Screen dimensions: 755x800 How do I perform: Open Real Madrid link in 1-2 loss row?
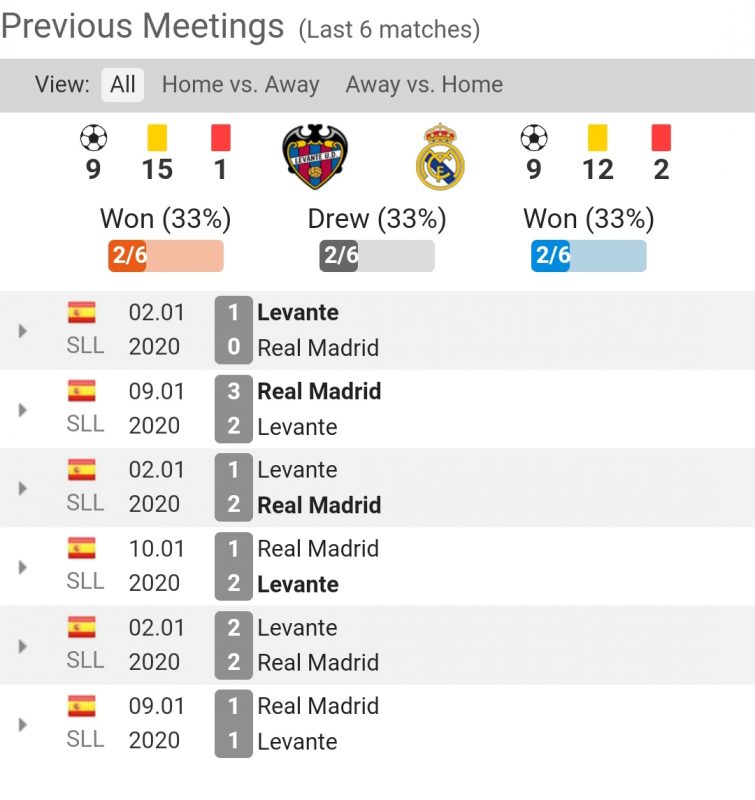tap(318, 548)
